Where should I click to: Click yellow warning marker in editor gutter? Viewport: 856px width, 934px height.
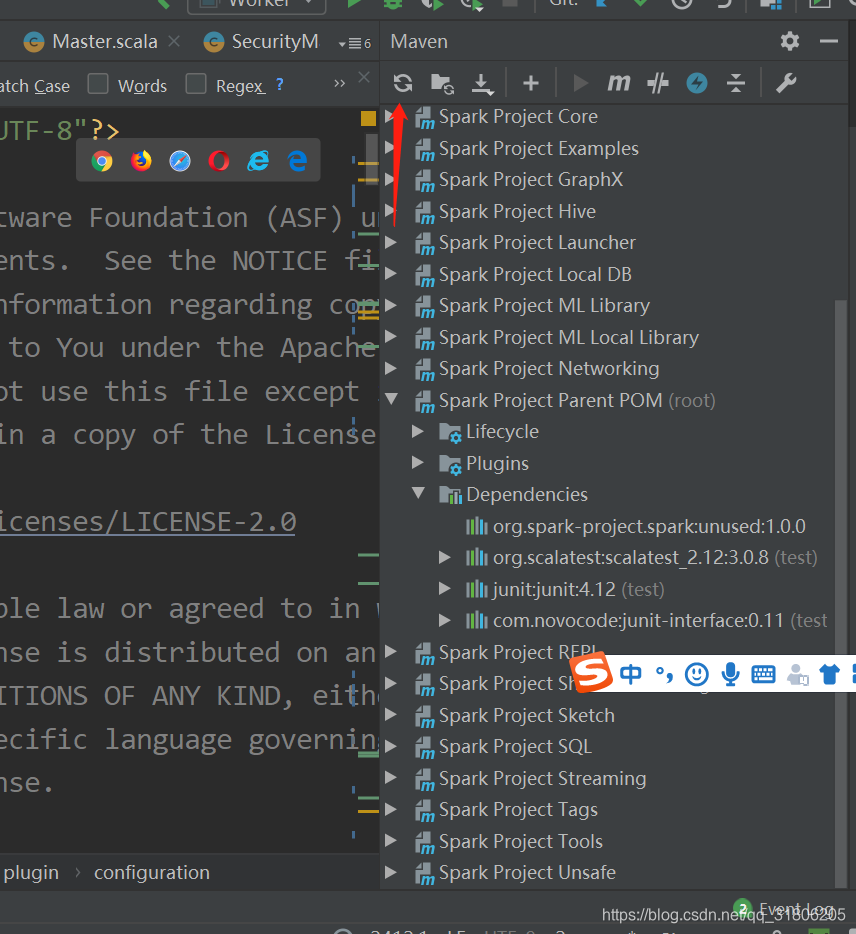pos(368,118)
